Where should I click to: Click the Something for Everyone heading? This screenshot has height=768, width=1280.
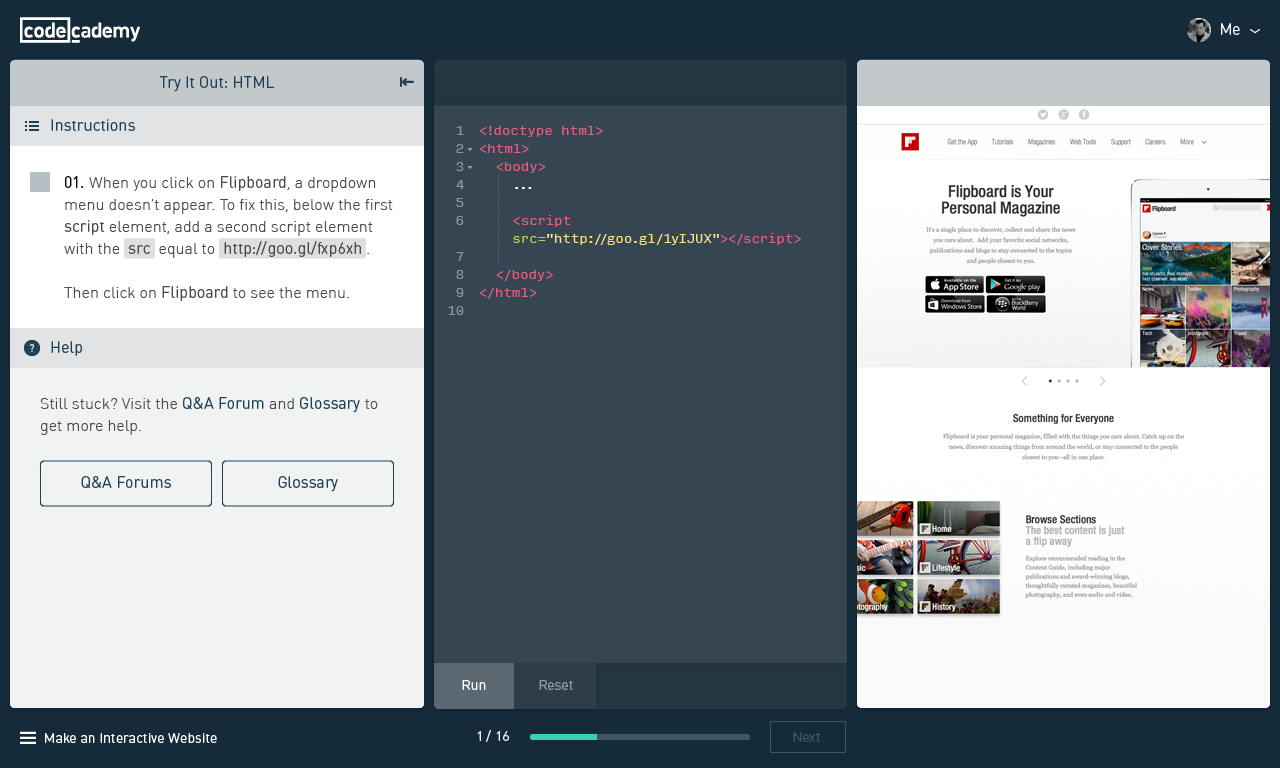coord(1063,419)
